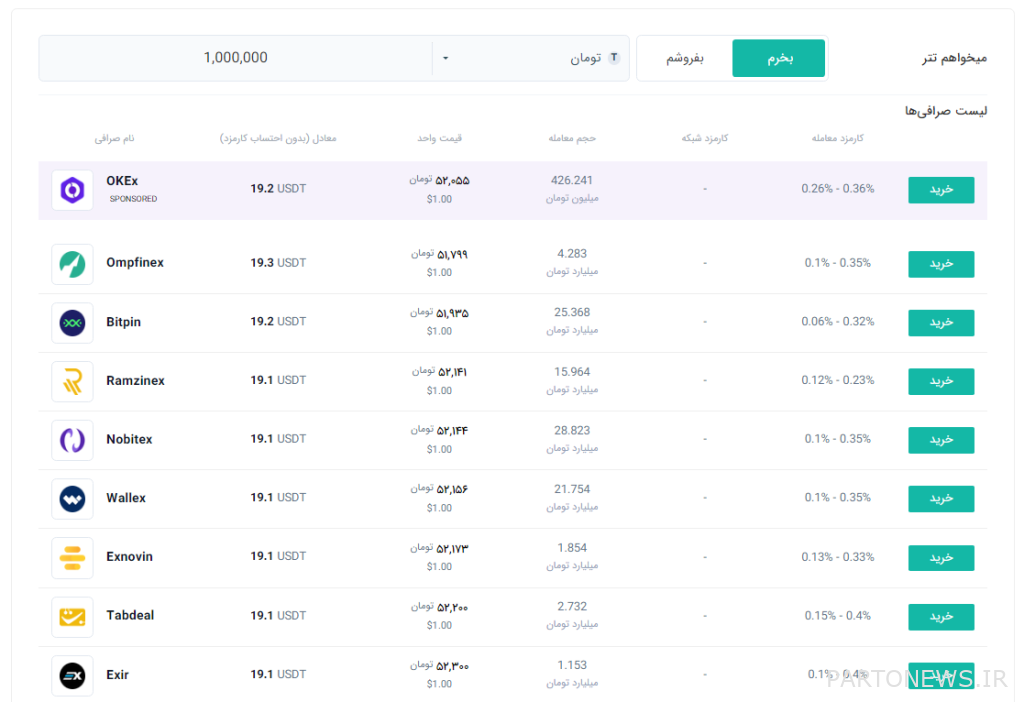This screenshot has width=1024, height=702.
Task: Click the 0.15% - 0.4% fee for Tabdeal
Action: (838, 616)
